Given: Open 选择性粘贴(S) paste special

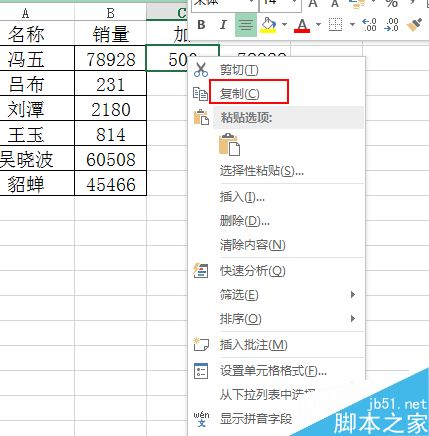Looking at the screenshot, I should tap(261, 171).
